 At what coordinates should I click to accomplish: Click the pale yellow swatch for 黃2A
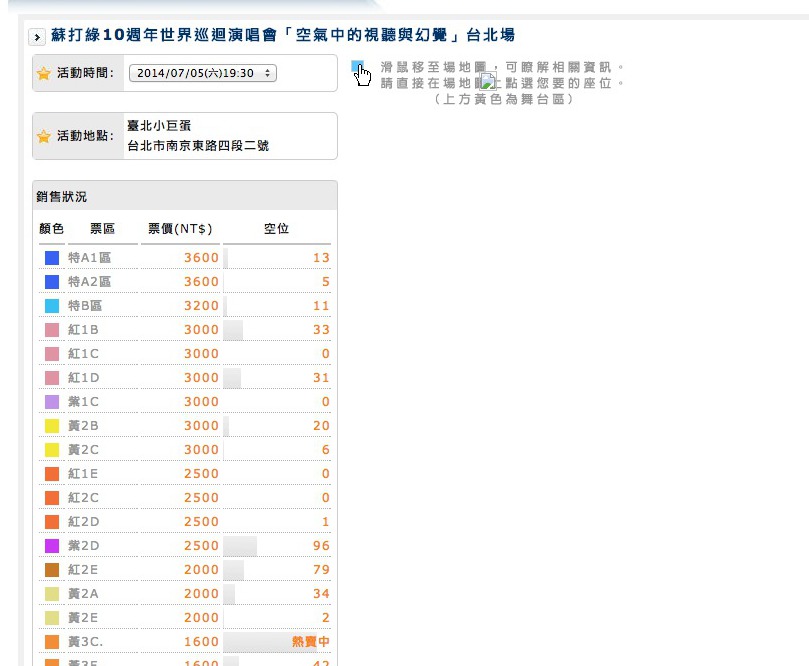coord(52,594)
